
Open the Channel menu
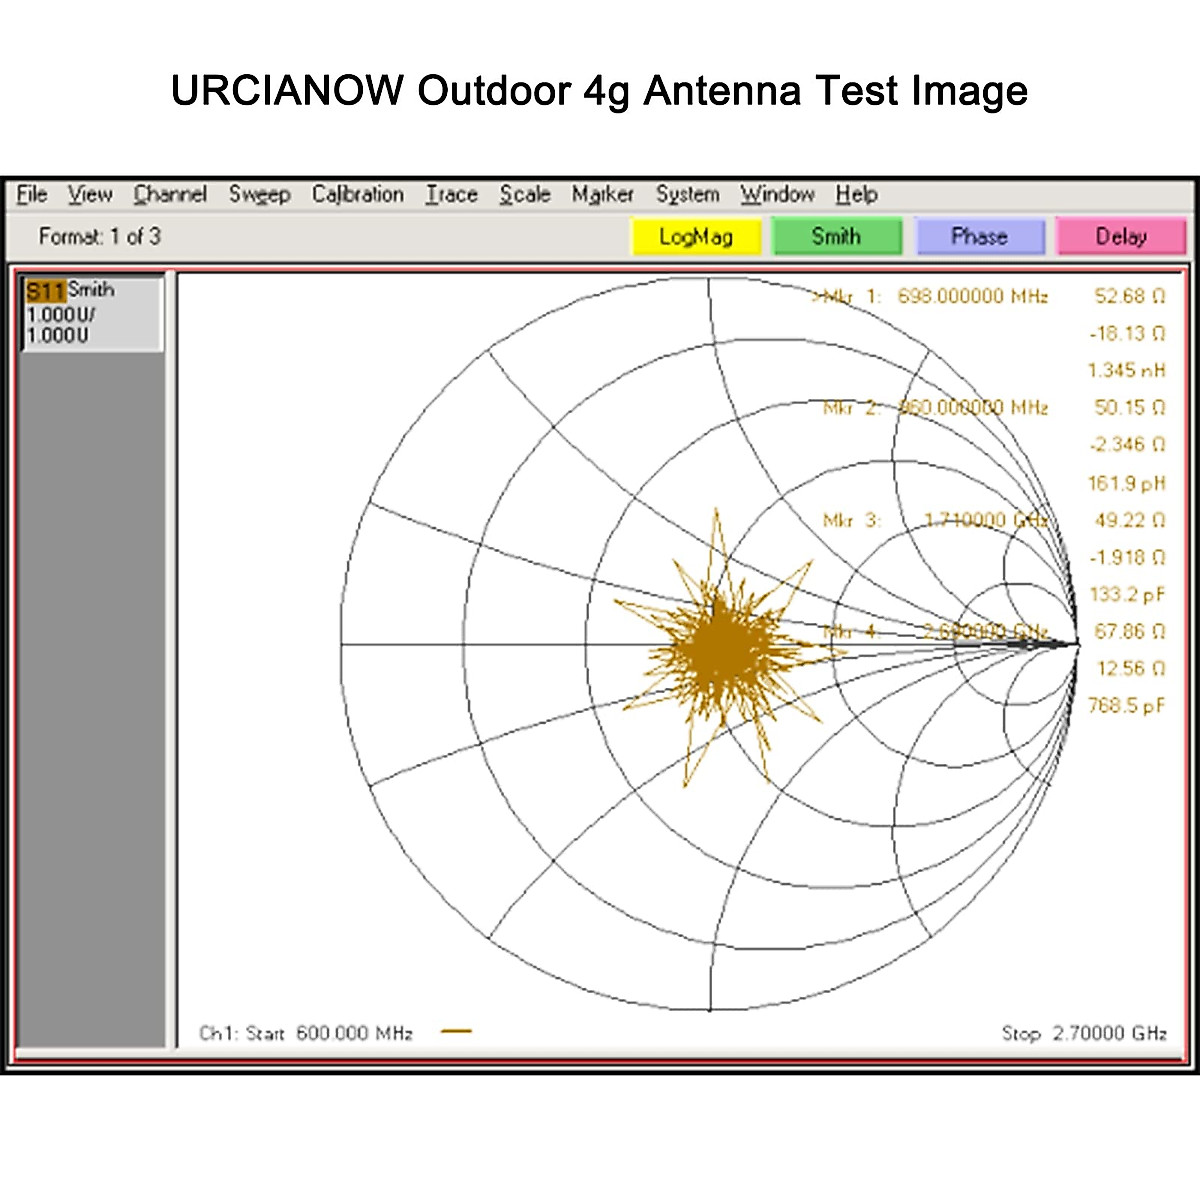(x=169, y=194)
